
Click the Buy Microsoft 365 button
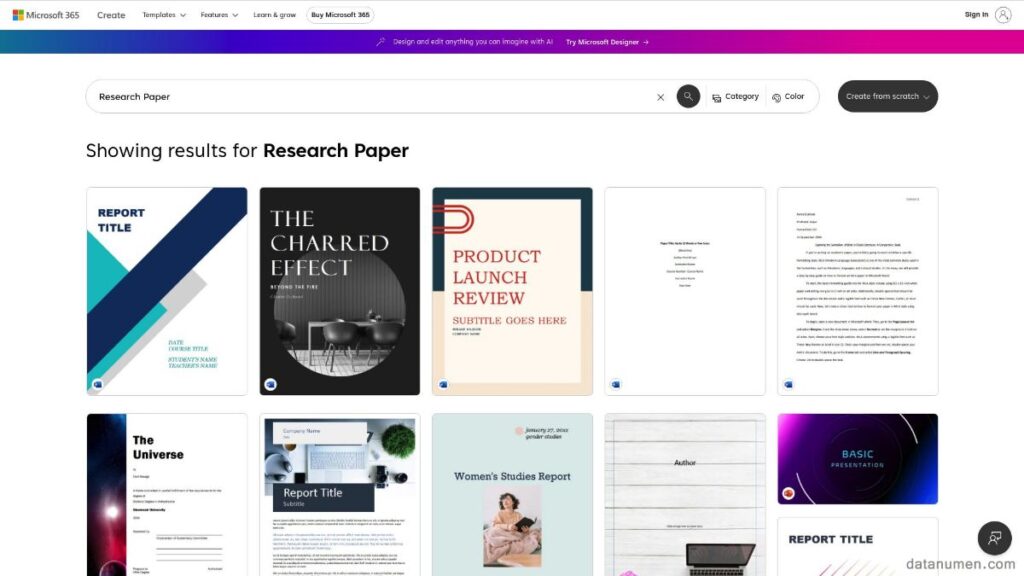click(338, 14)
